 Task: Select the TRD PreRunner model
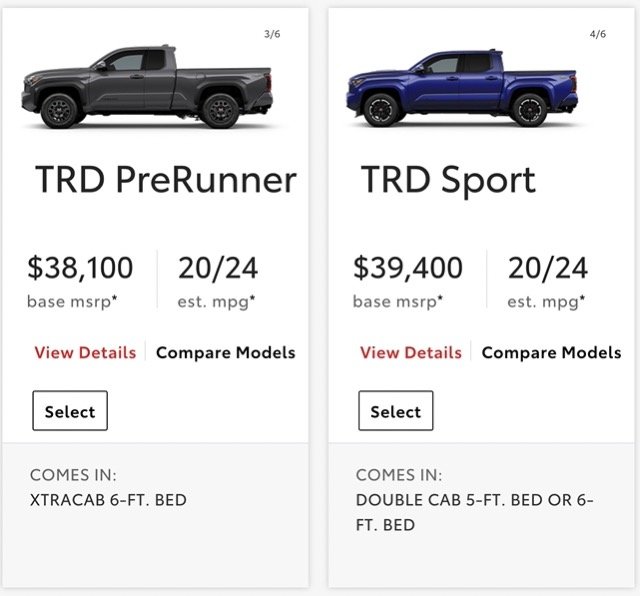pos(70,411)
